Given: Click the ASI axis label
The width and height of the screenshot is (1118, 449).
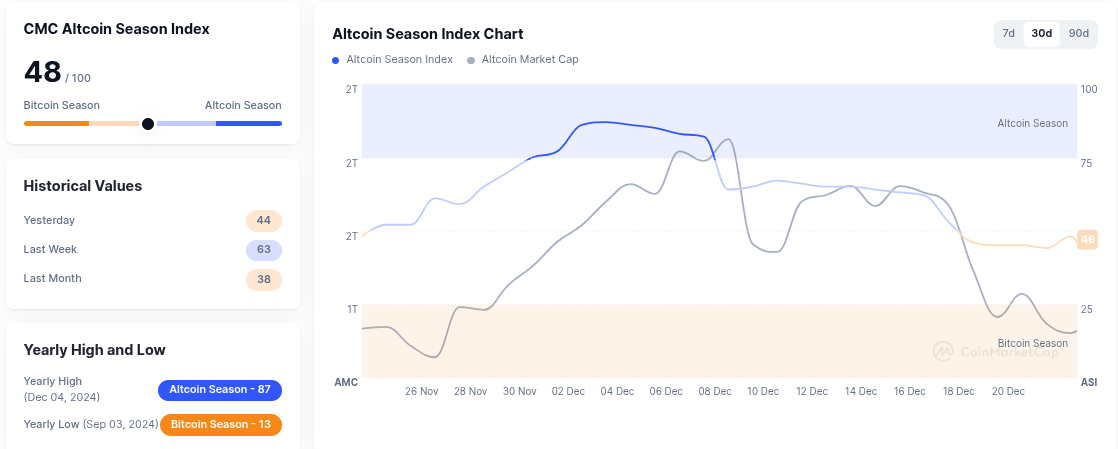Looking at the screenshot, I should pyautogui.click(x=1089, y=383).
